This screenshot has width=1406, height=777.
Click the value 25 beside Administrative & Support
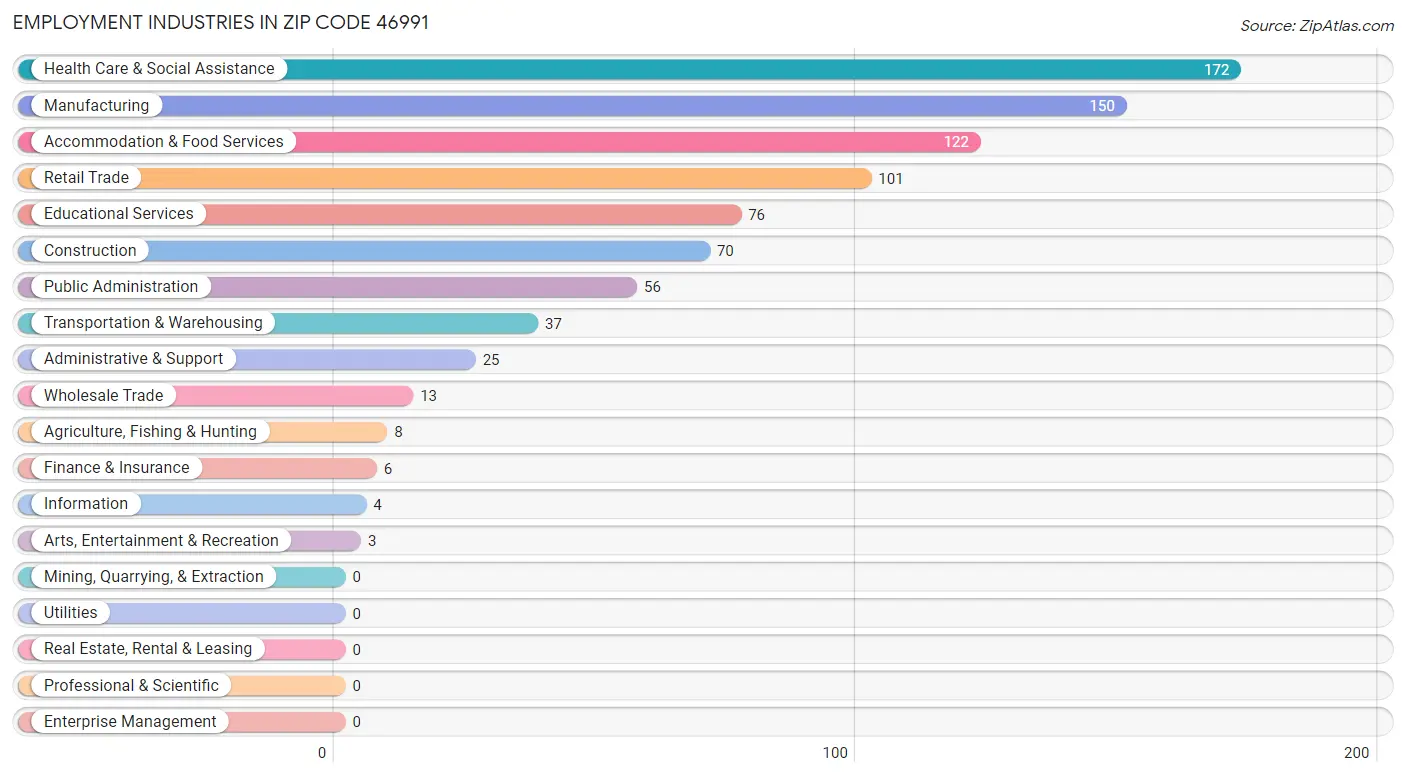(x=491, y=359)
